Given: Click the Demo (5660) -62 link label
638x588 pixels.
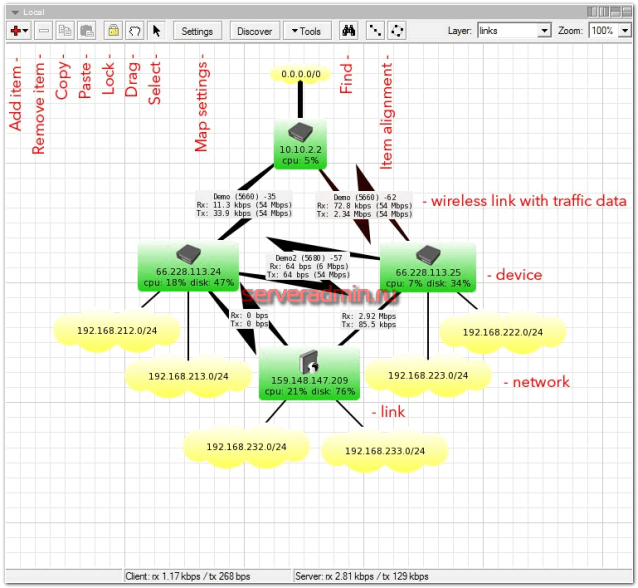Looking at the screenshot, I should click(x=364, y=205).
